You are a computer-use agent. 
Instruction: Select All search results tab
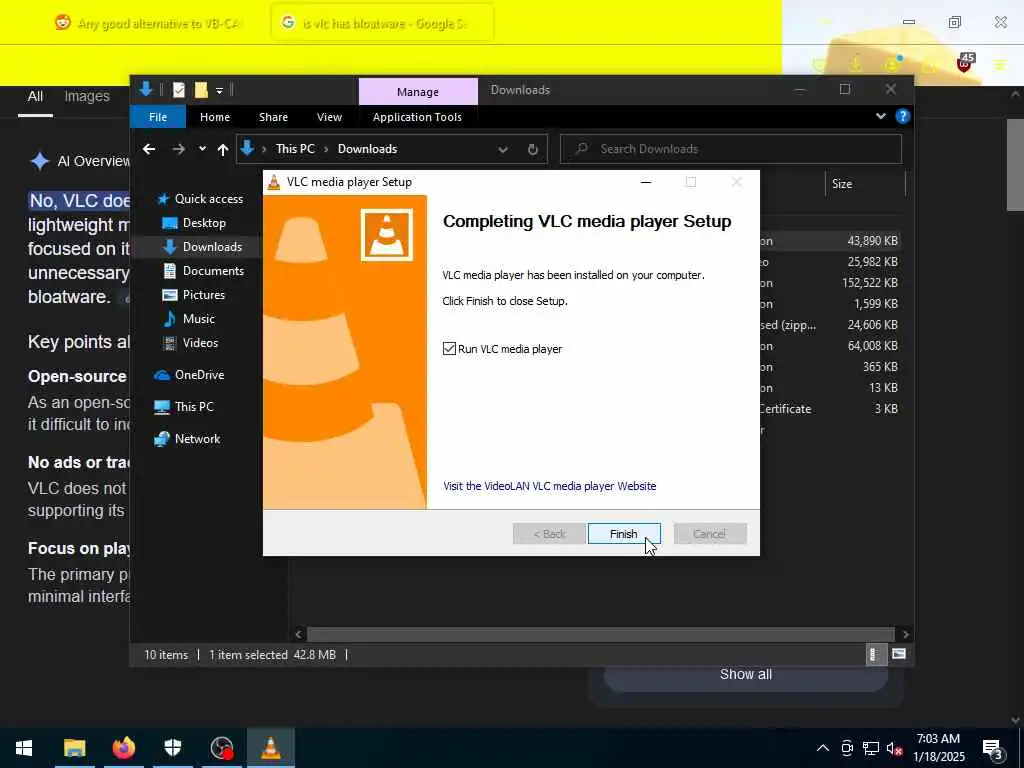(x=35, y=96)
